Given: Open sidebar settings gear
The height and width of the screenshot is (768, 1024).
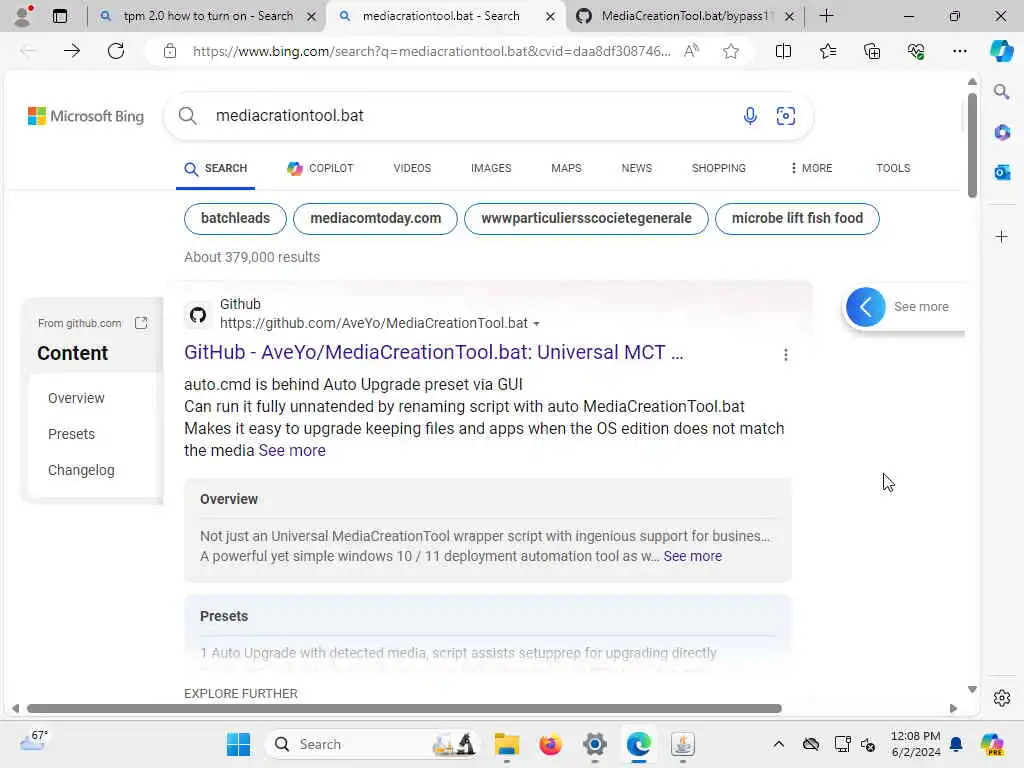Looking at the screenshot, I should coord(1002,698).
